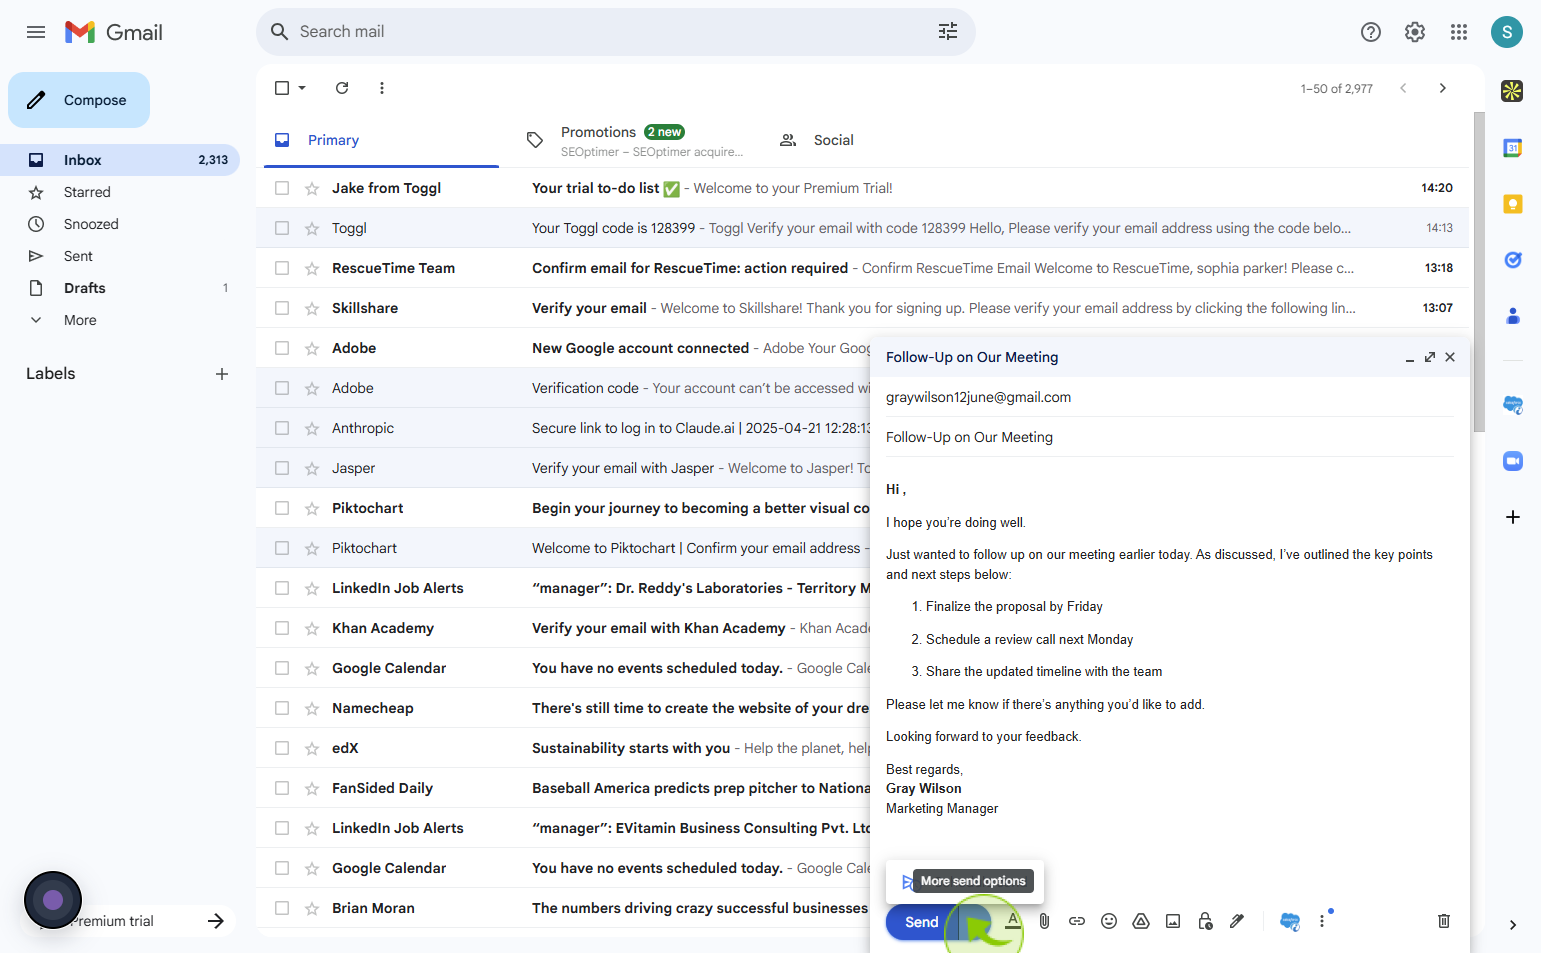Screen dimensions: 1541x953
Task: Check the Anthropic email row
Action: [x=282, y=428]
